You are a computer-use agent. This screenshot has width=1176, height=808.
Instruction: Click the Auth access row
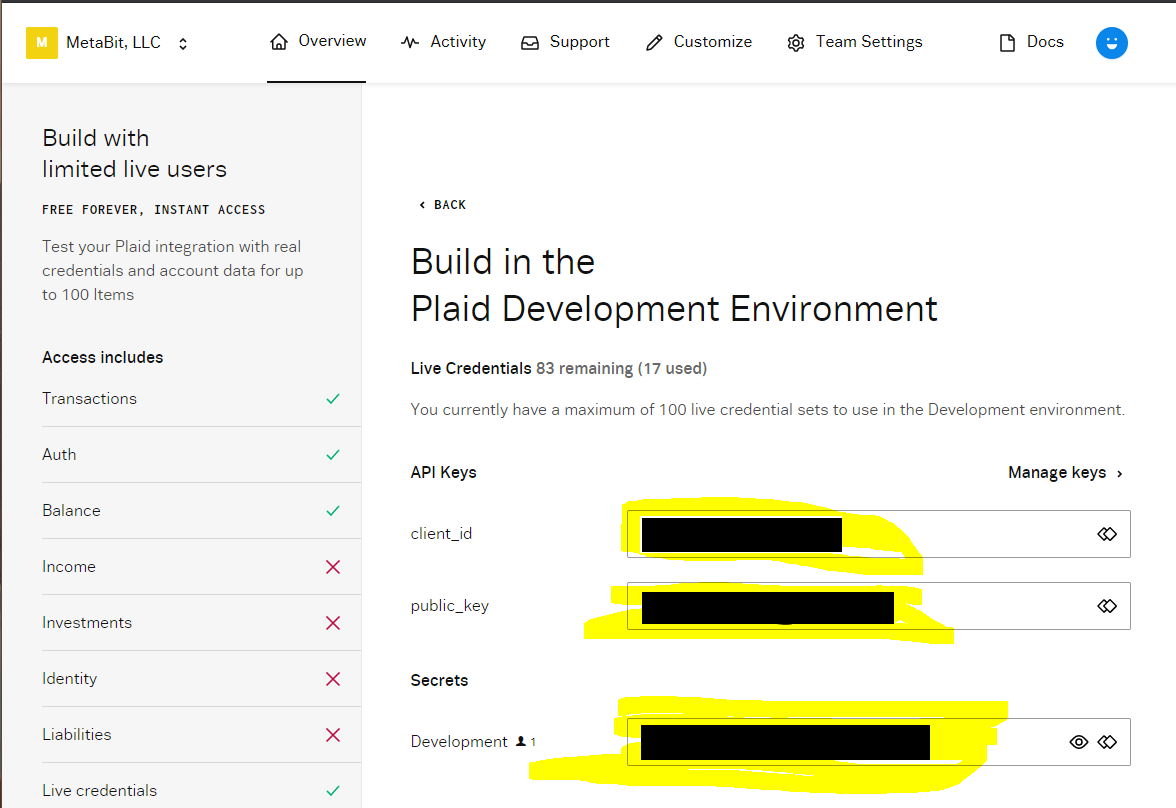click(201, 455)
